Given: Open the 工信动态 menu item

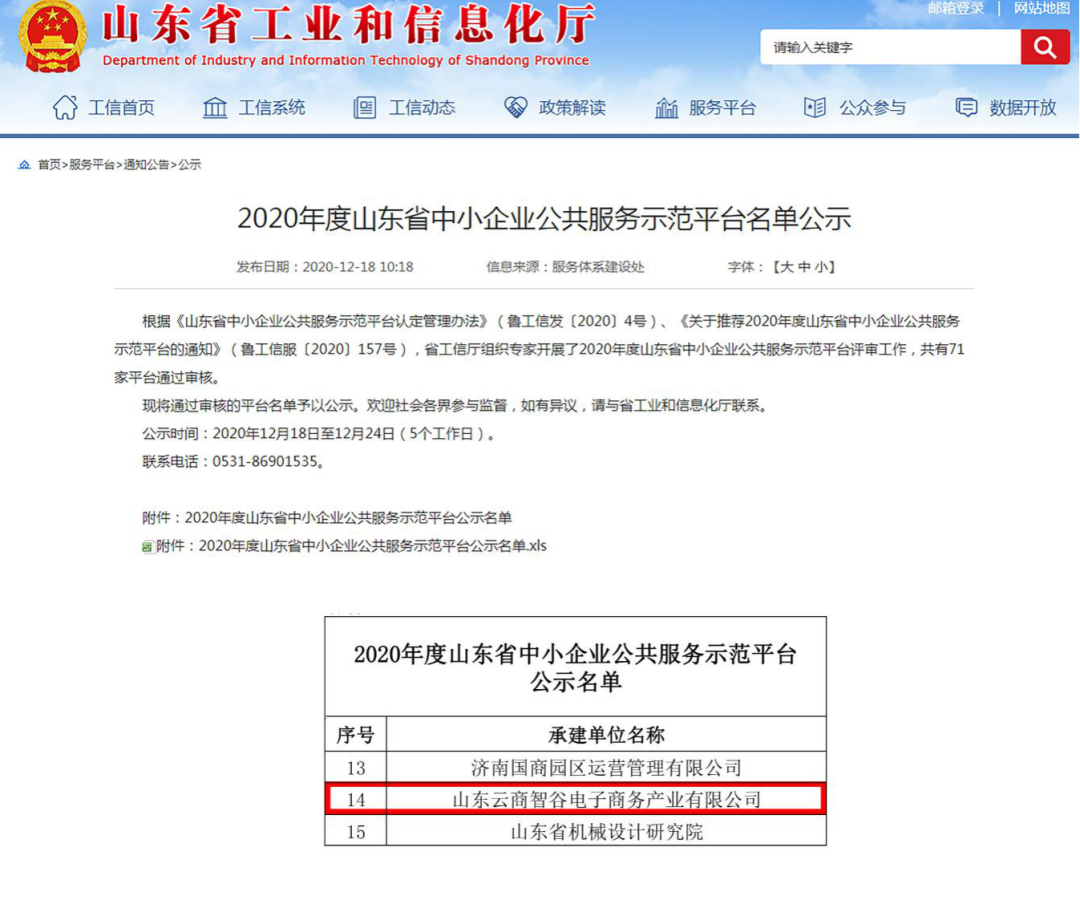Looking at the screenshot, I should [422, 107].
